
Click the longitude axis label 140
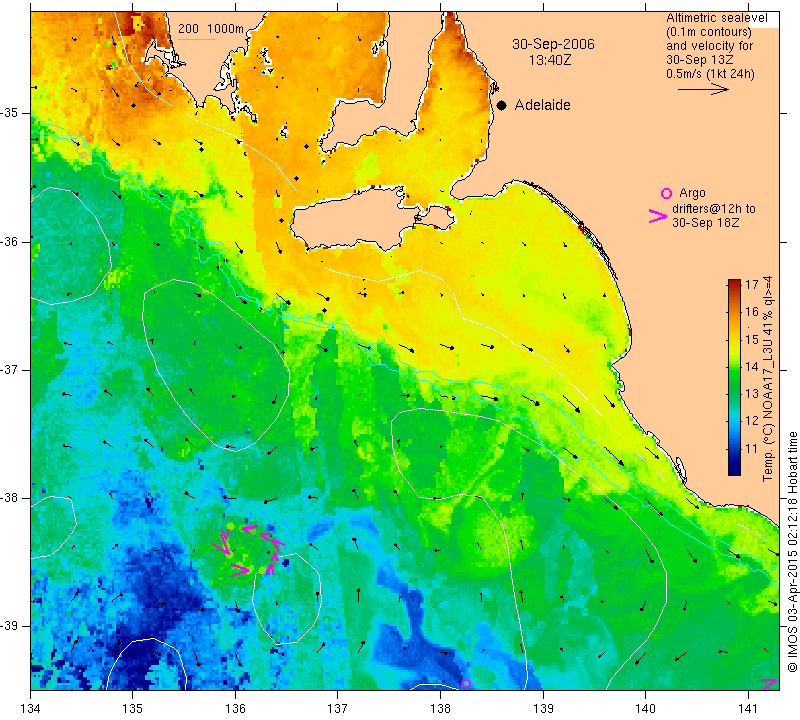[645, 708]
